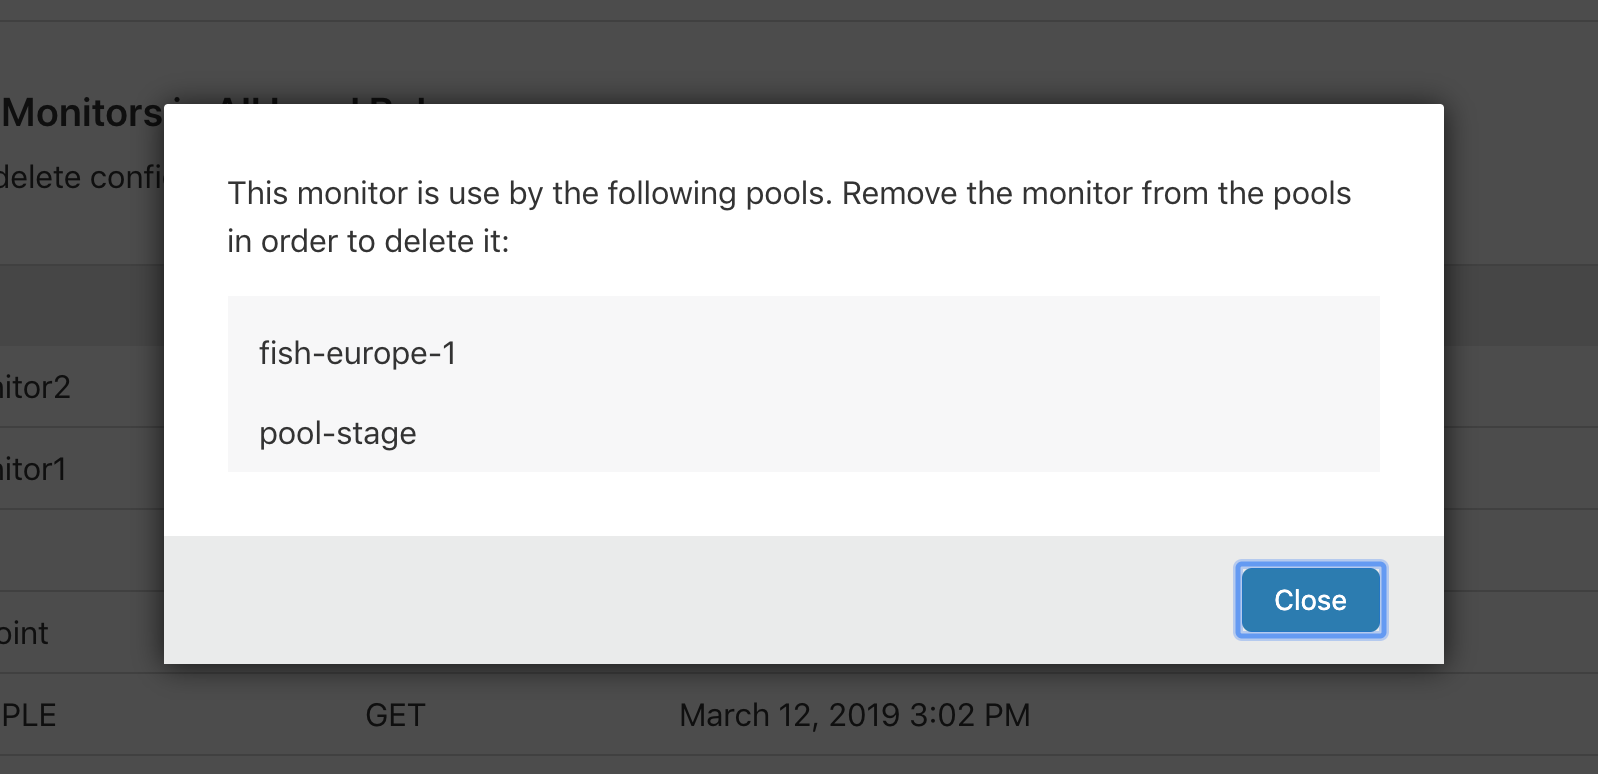This screenshot has height=774, width=1598.
Task: Click the dimmed Monitors heading behind the dialog
Action: pos(81,113)
